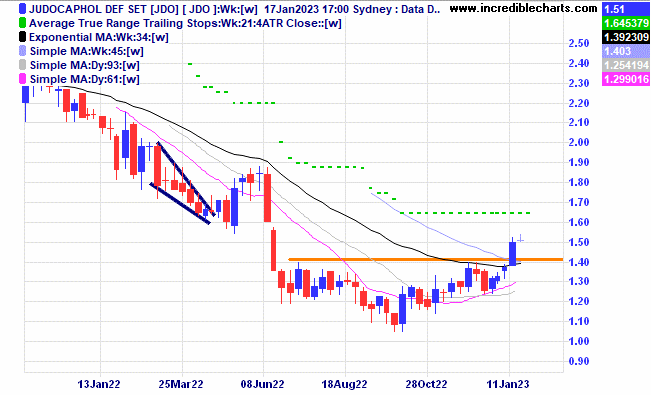651x395 pixels.
Task: Click the 1.90 price axis label
Action: 578,162
